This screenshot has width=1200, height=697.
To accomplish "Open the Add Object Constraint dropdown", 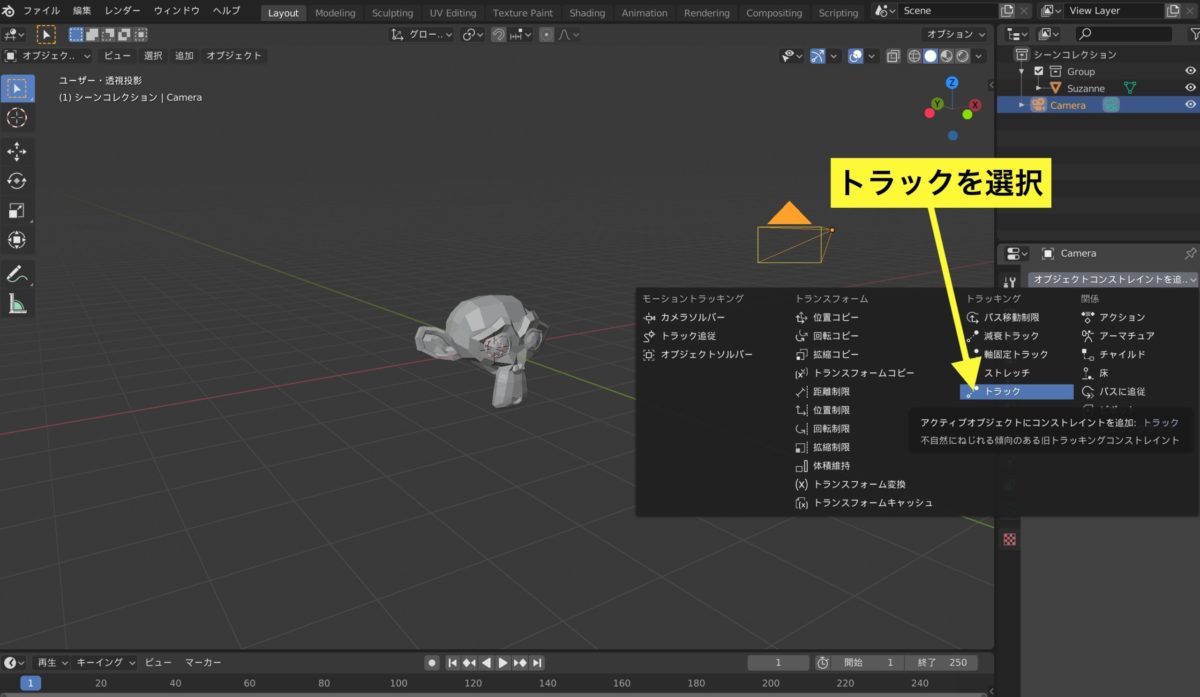I will point(1112,279).
